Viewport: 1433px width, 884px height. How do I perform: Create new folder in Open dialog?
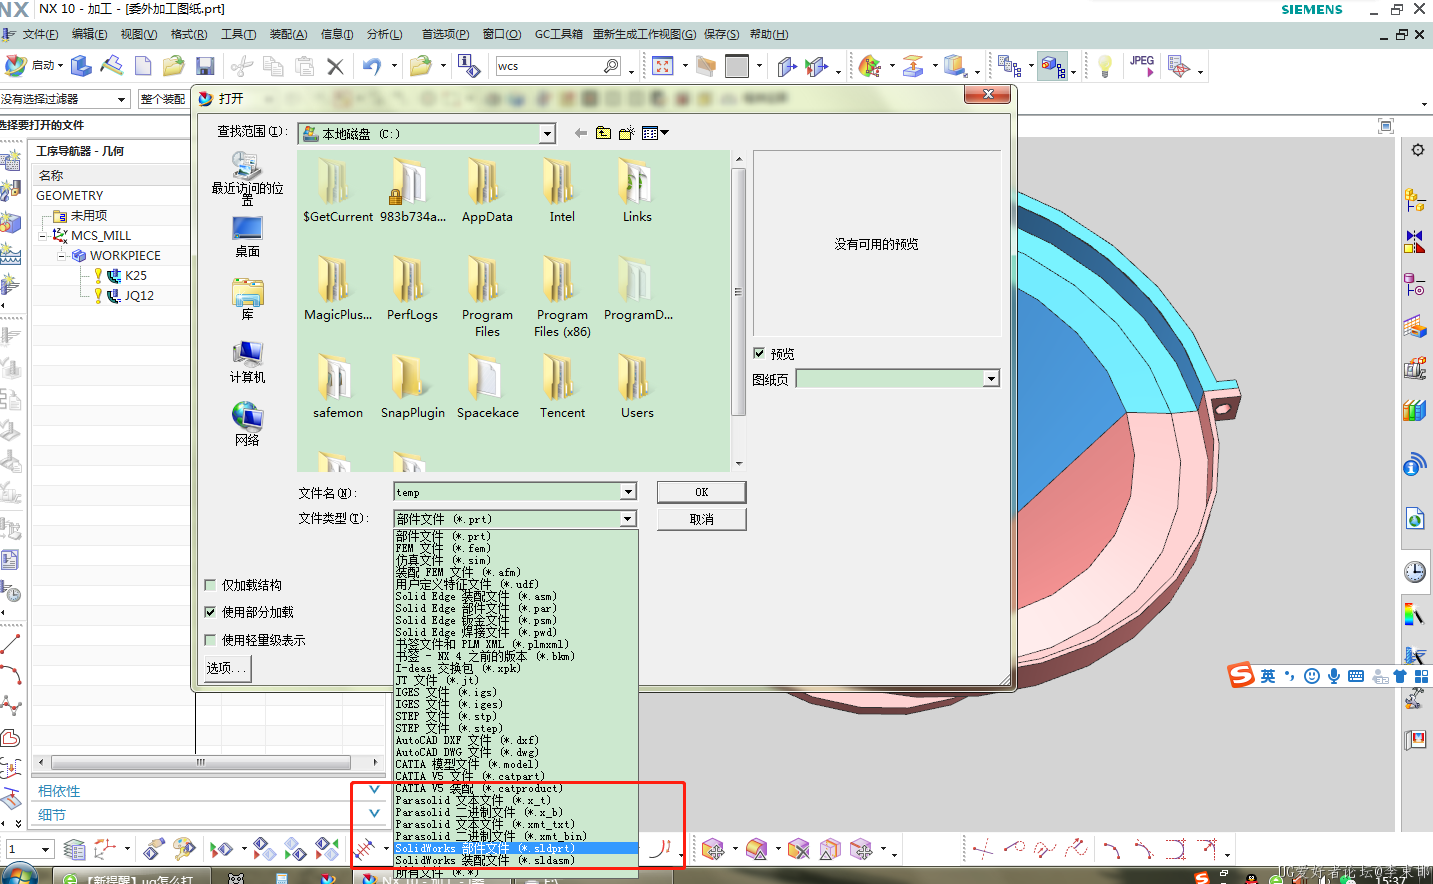[x=627, y=133]
